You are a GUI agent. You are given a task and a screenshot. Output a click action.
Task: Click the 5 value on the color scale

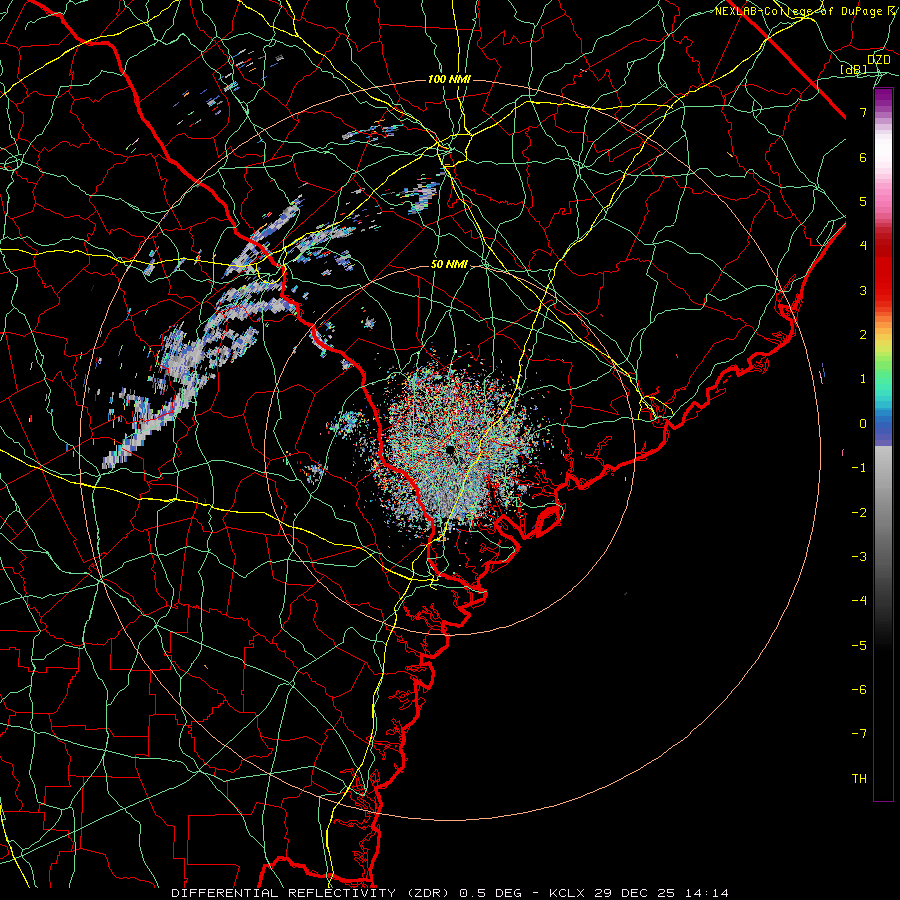(863, 201)
